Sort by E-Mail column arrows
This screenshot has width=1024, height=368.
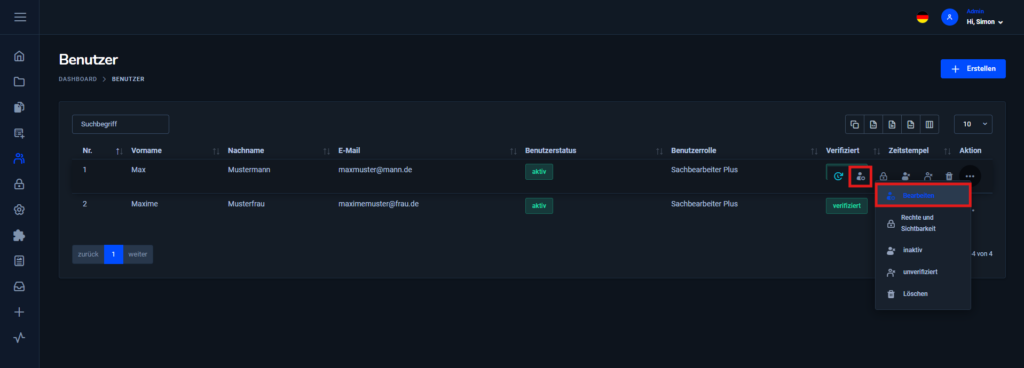click(x=513, y=151)
